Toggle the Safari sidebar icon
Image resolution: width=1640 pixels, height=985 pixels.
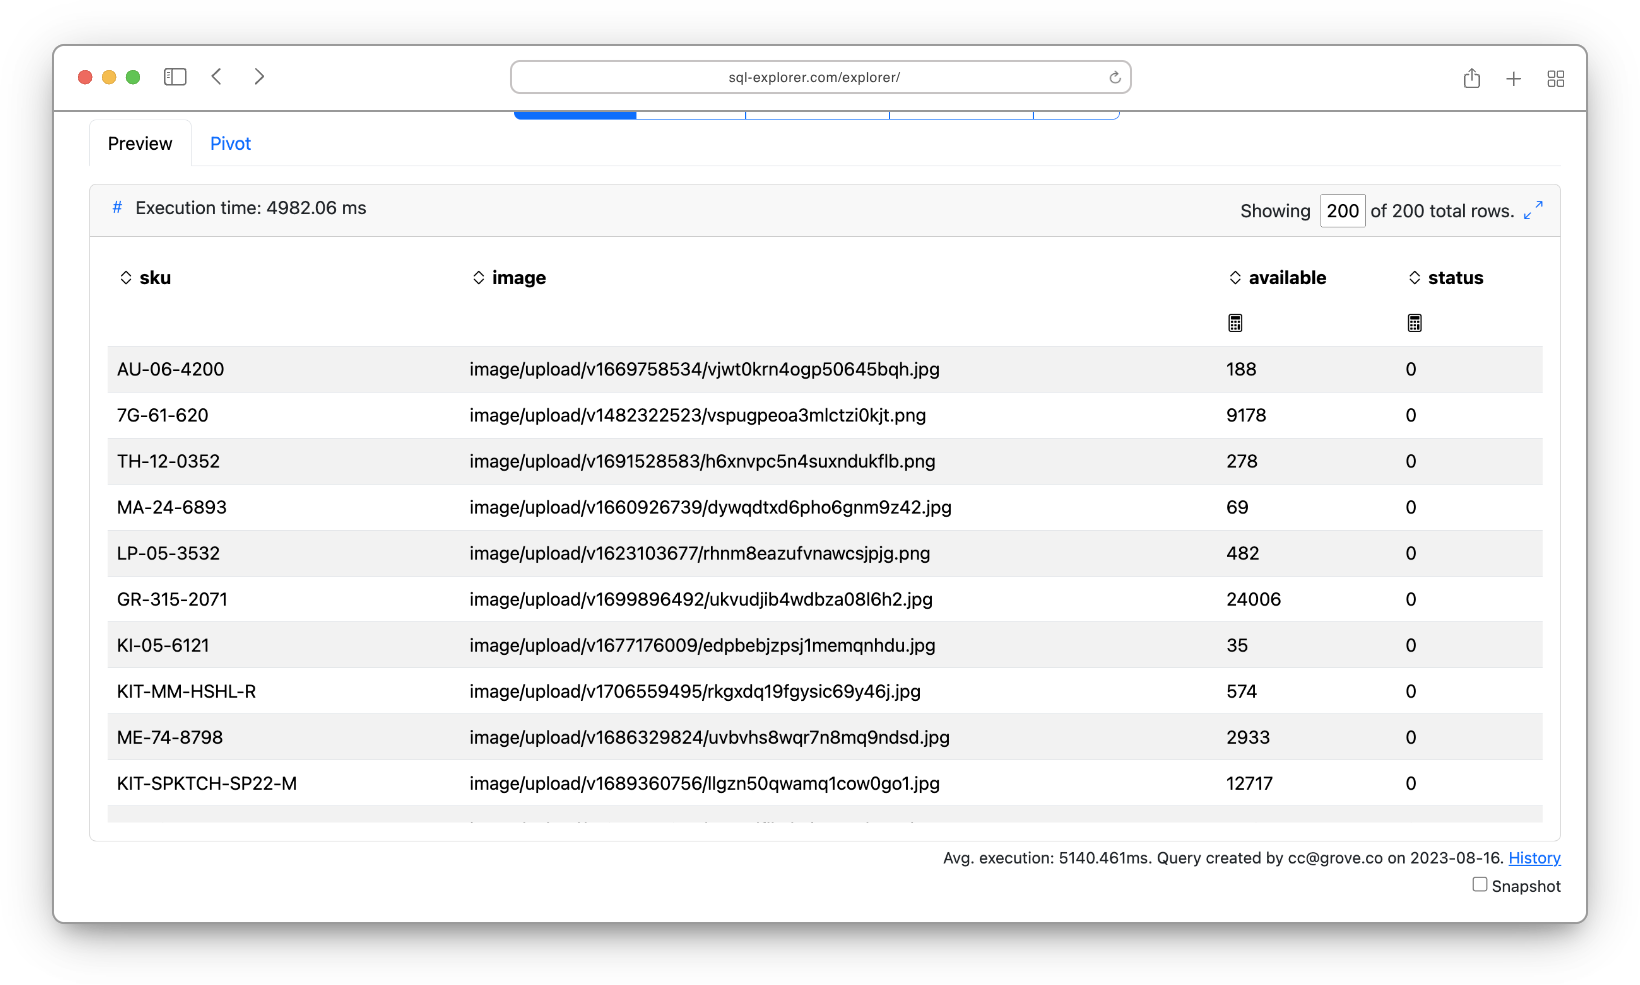point(175,77)
